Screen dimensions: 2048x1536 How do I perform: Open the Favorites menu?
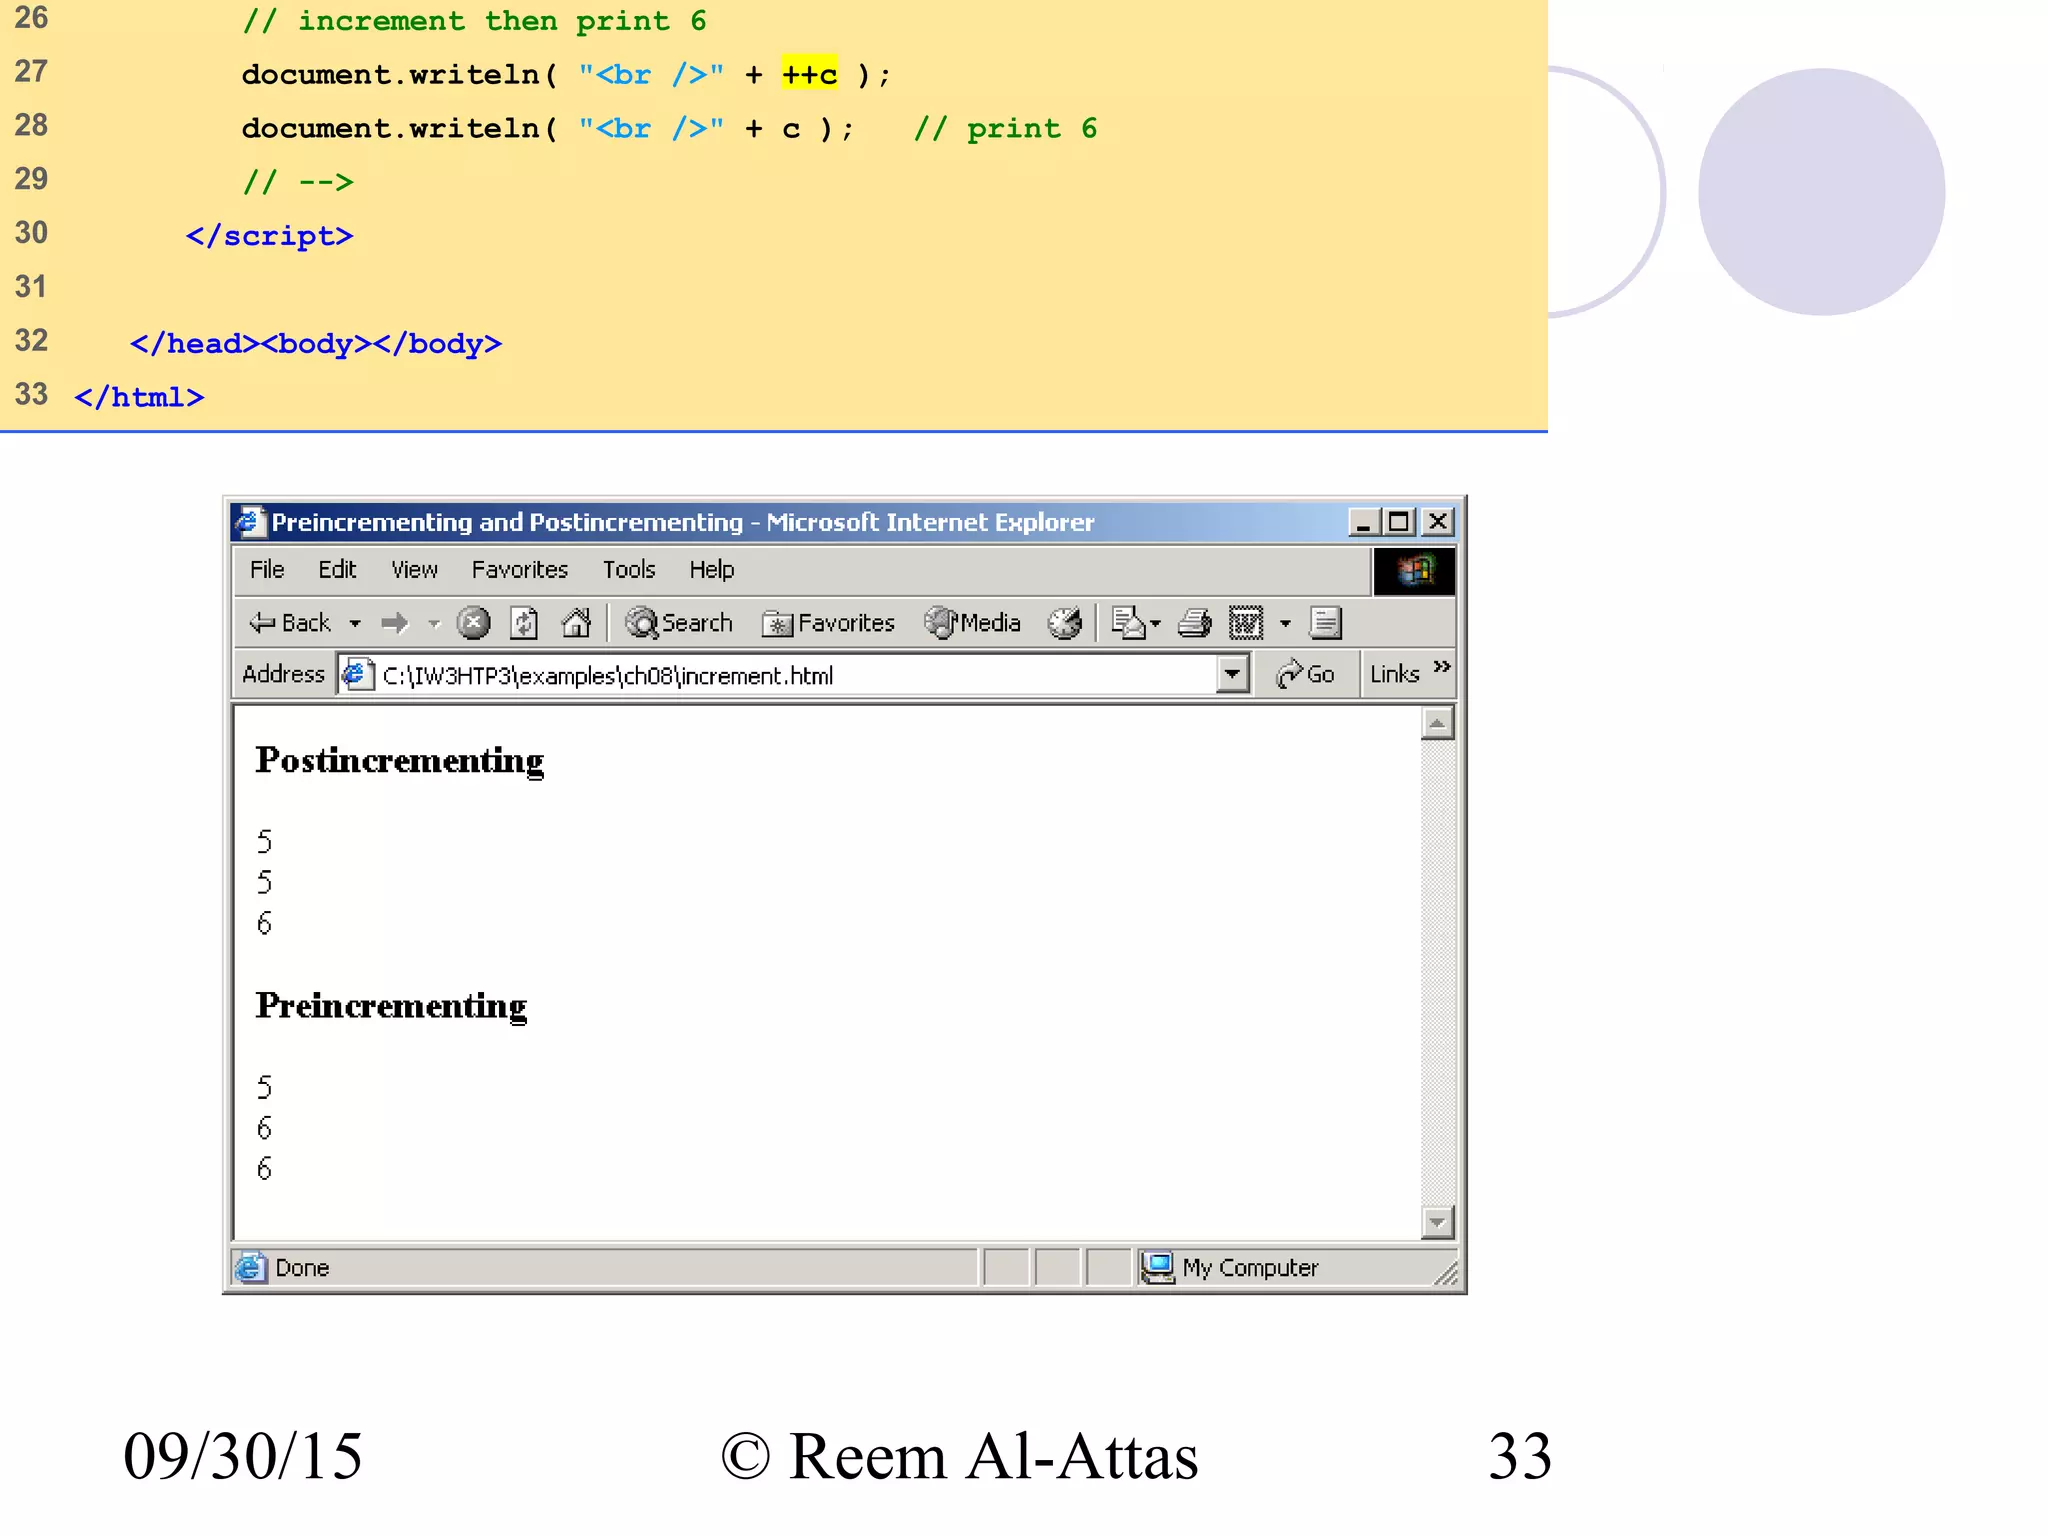click(519, 569)
